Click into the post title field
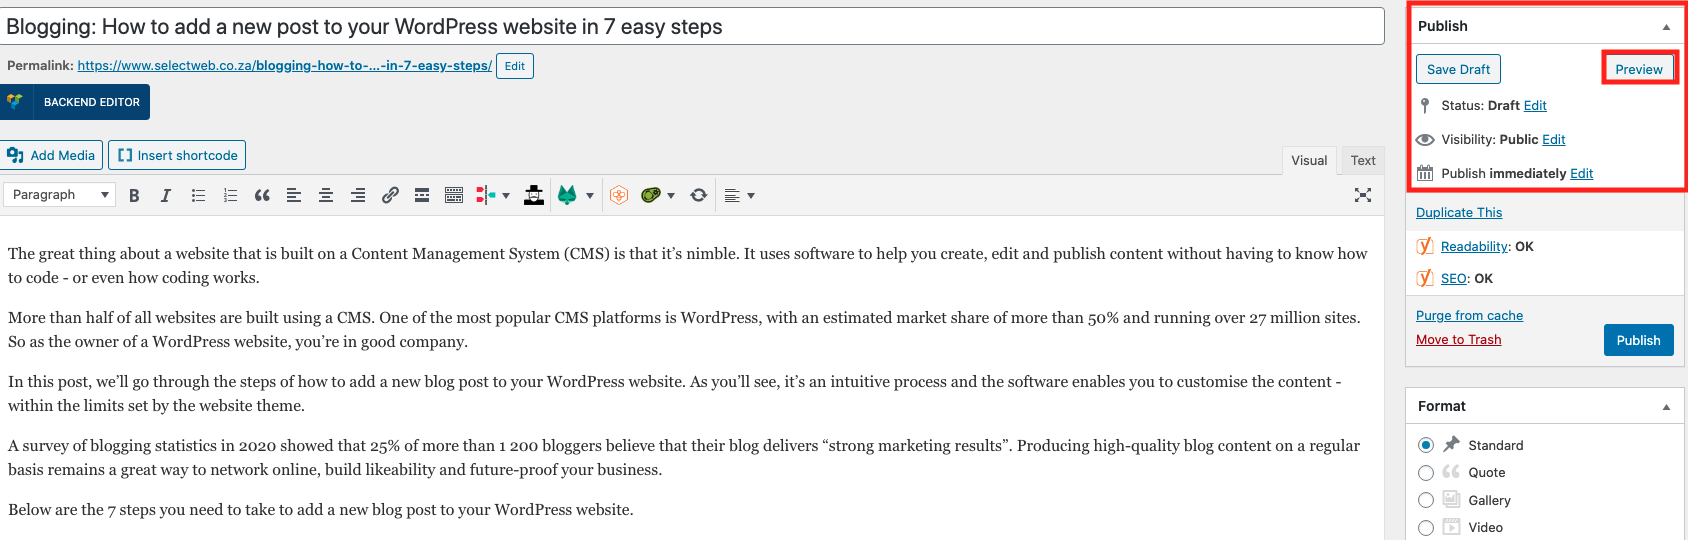 (692, 27)
